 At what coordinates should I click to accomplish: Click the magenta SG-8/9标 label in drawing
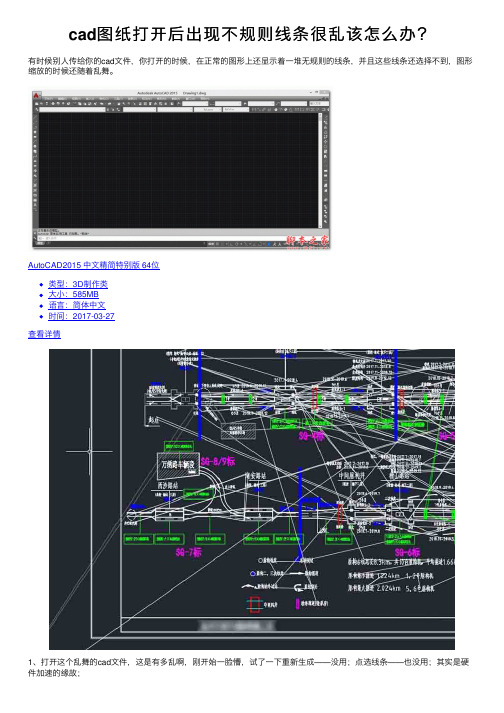click(218, 462)
